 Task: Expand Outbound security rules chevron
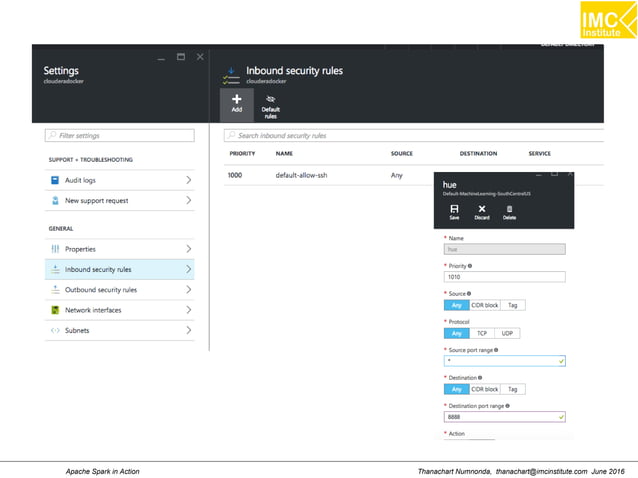click(x=188, y=290)
